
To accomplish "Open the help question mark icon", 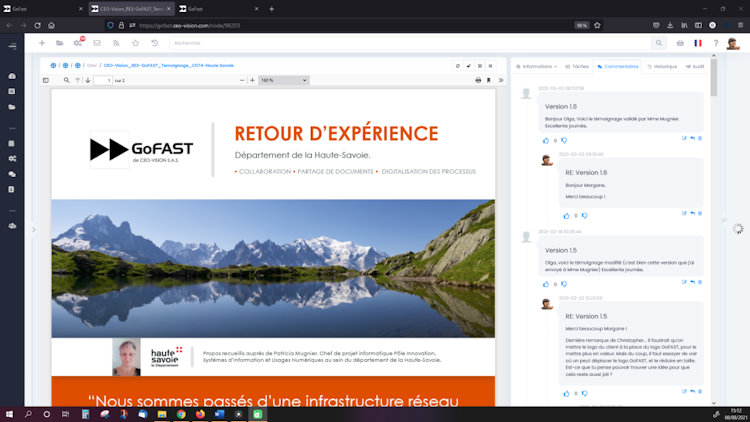I will click(x=716, y=43).
